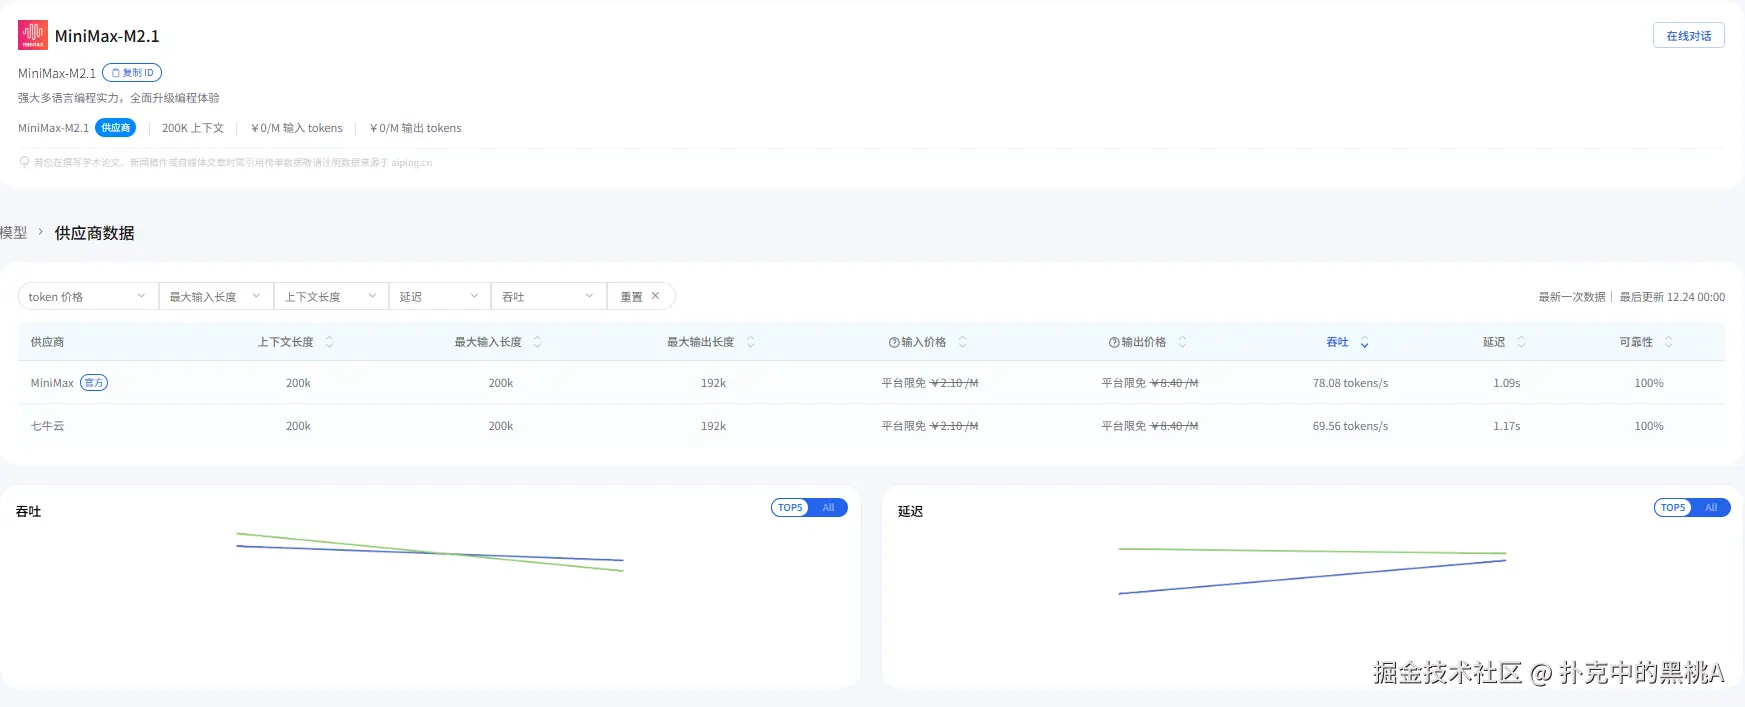1745x707 pixels.
Task: Sort by 最大输出长度 column arrows
Action: [750, 342]
